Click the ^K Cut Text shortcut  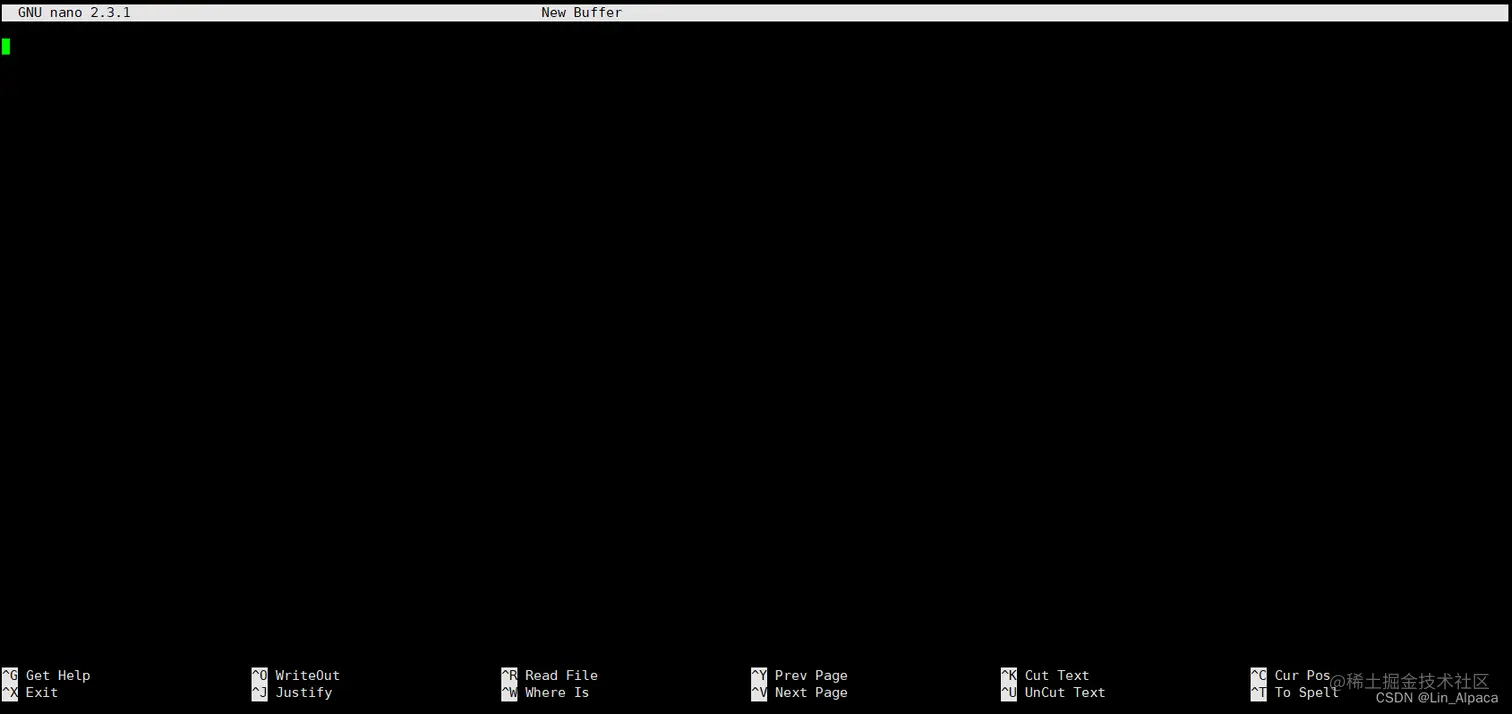click(1045, 675)
